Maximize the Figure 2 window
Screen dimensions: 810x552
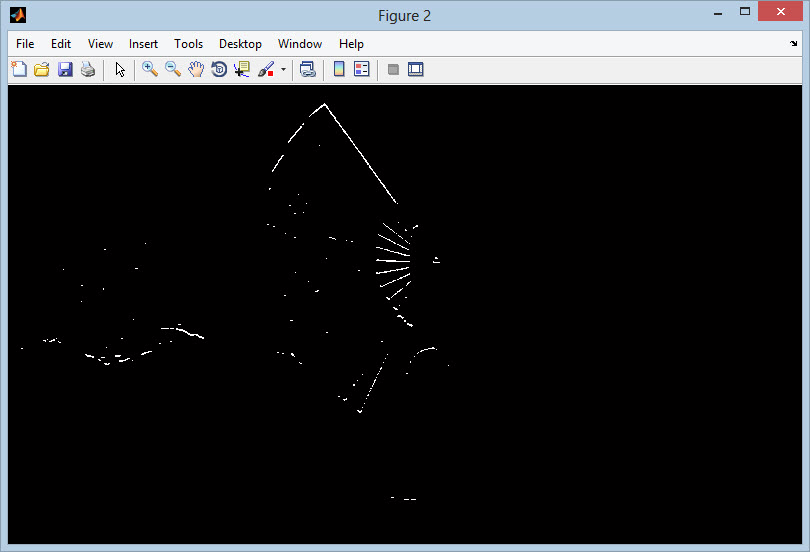[x=744, y=11]
